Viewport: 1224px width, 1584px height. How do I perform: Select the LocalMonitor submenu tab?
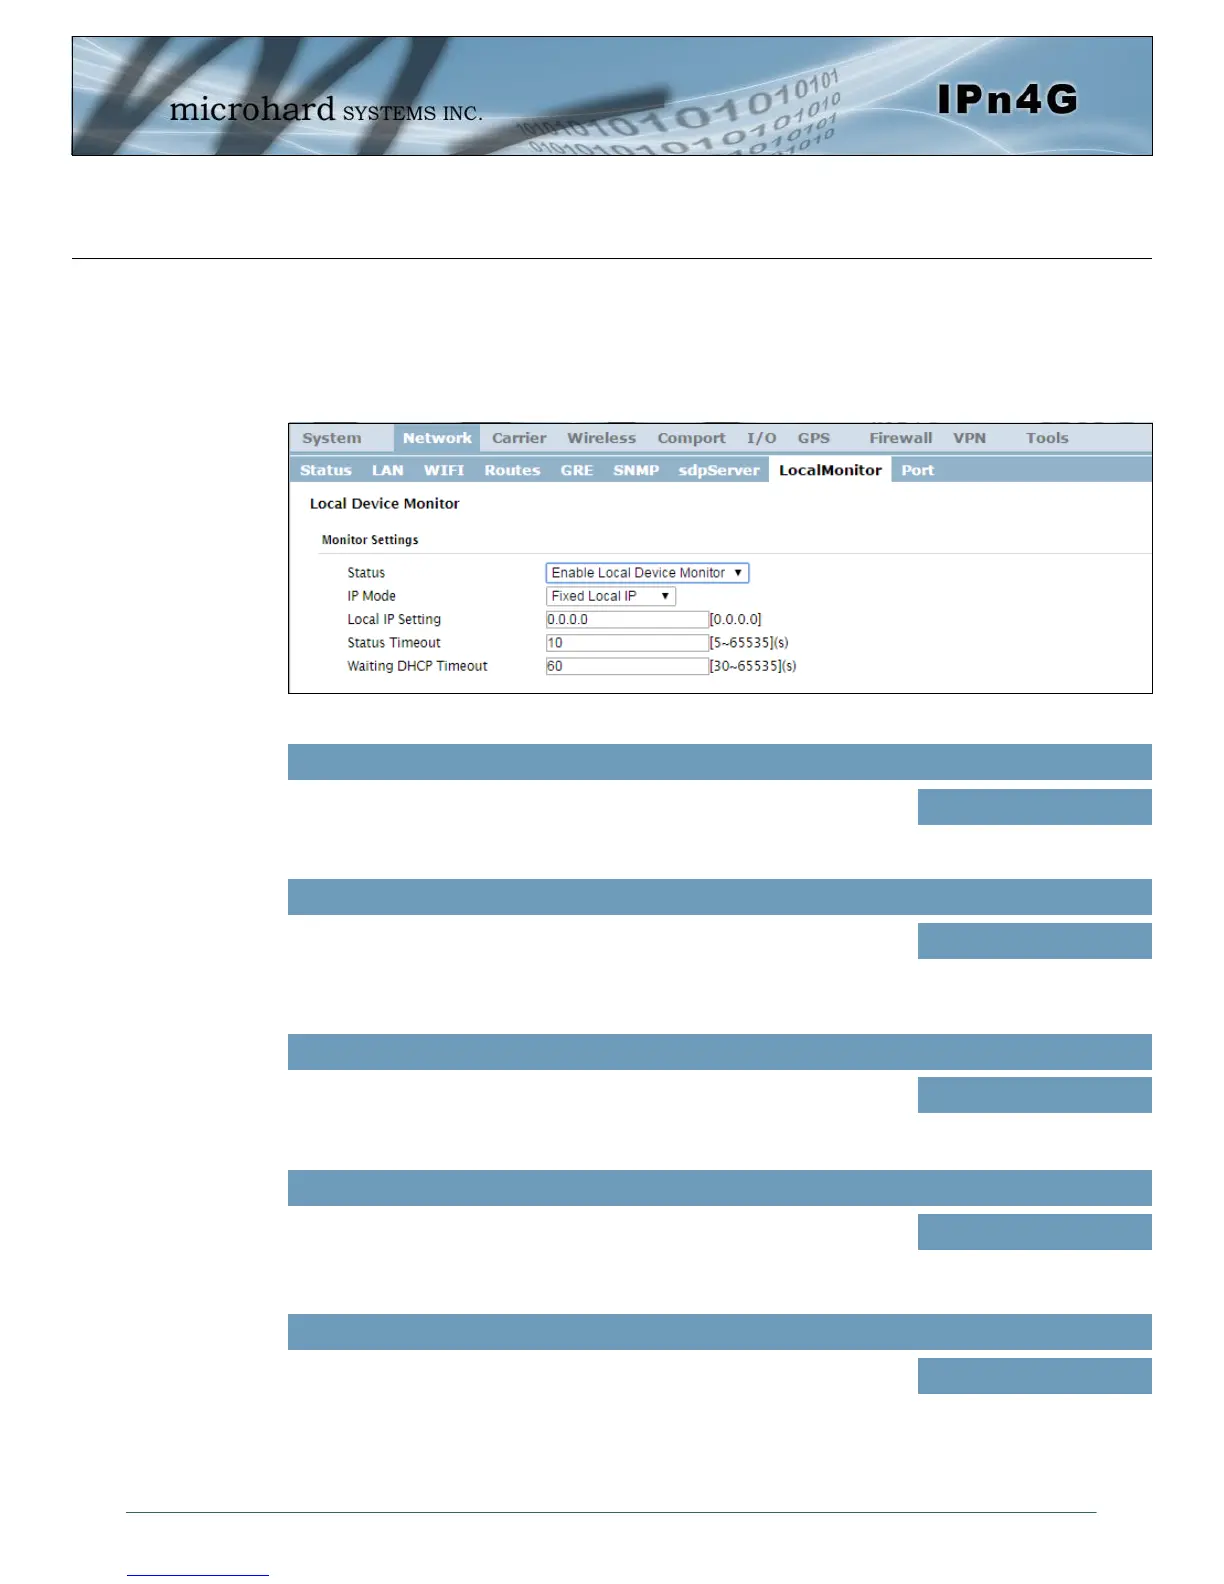pos(830,470)
